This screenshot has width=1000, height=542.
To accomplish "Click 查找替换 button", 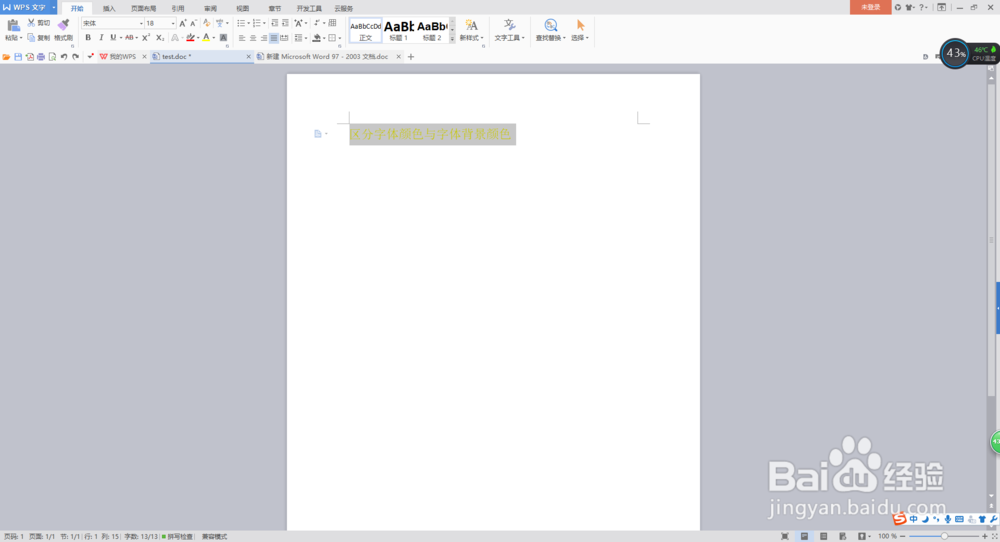I will pyautogui.click(x=550, y=30).
